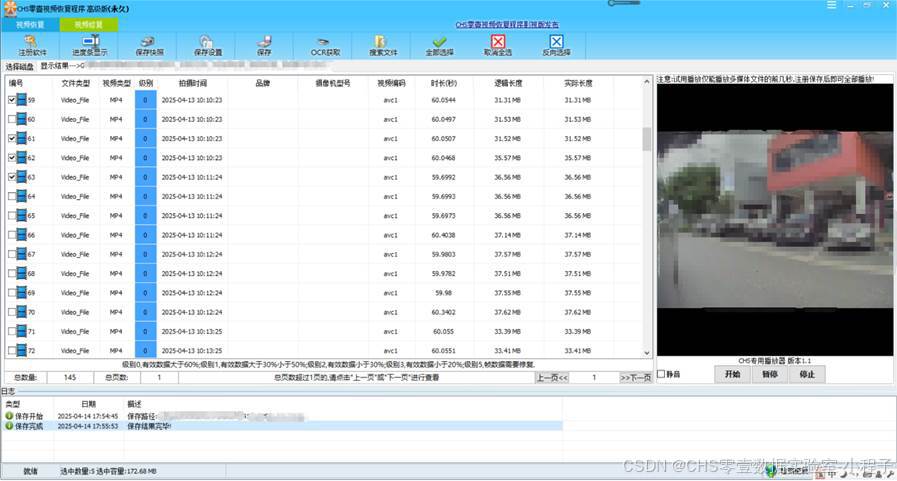Image resolution: width=897 pixels, height=481 pixels.
Task: Click the total count value 145
Action: coord(70,377)
